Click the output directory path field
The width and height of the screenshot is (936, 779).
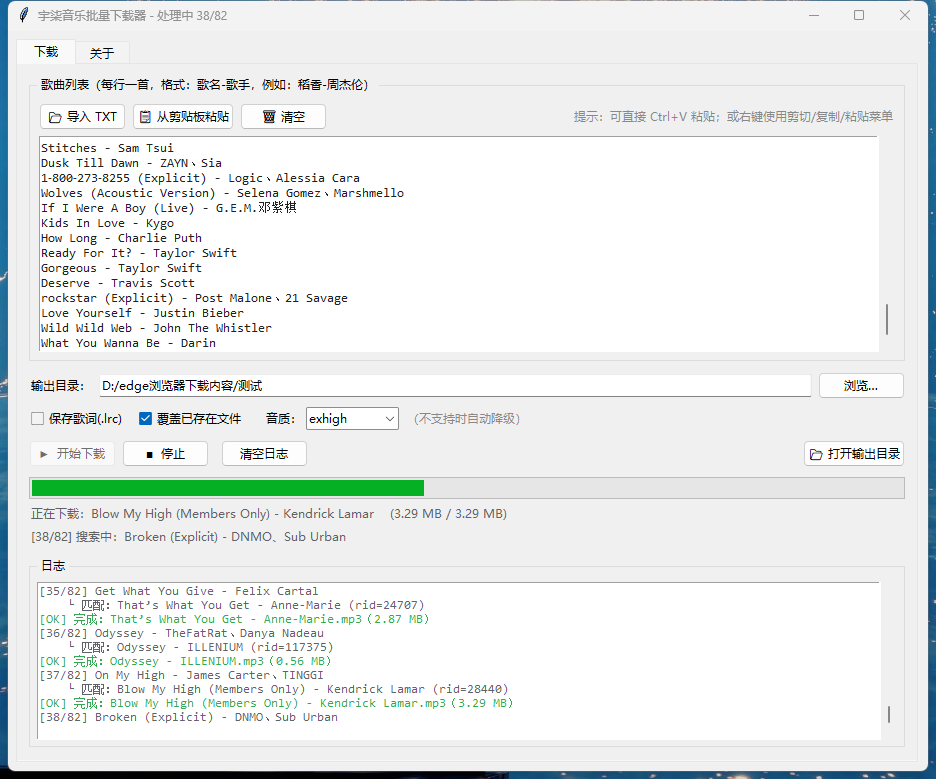(x=455, y=386)
